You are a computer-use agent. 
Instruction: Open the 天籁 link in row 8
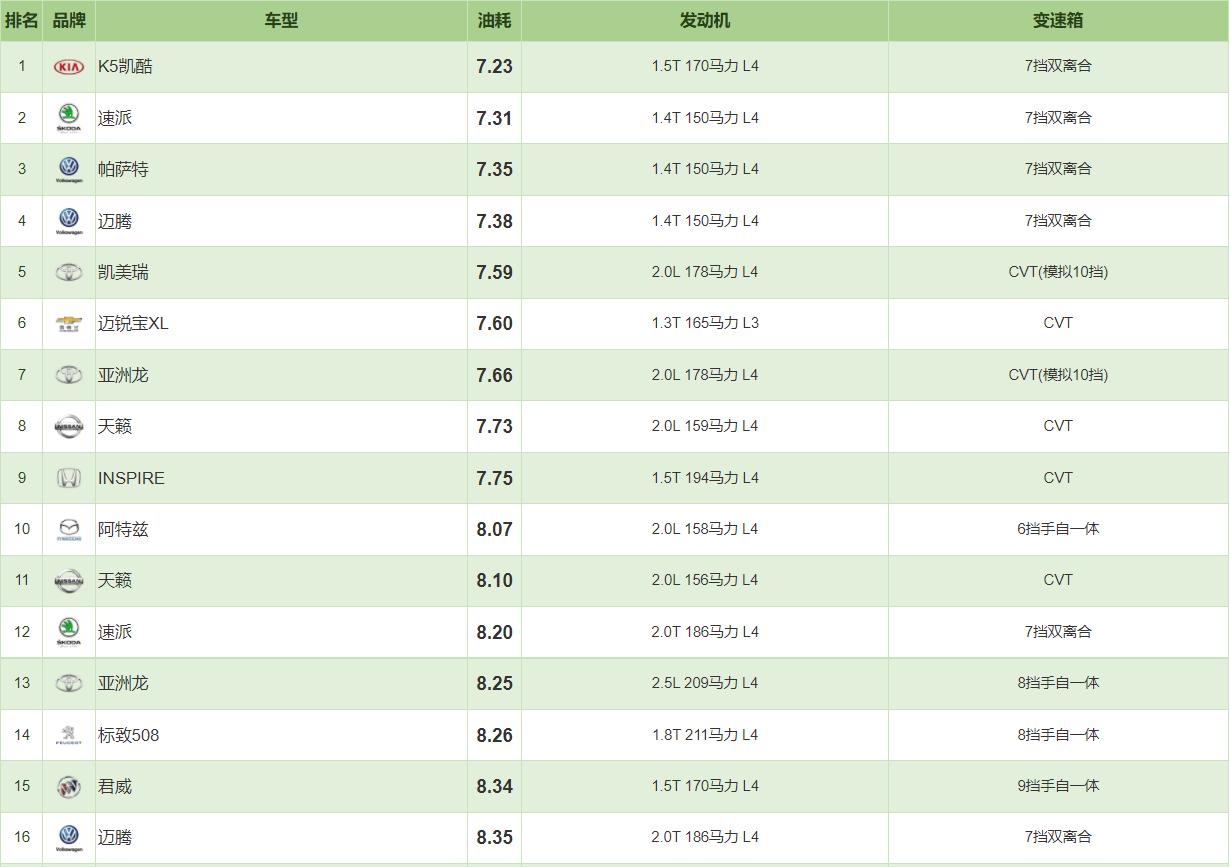(x=115, y=426)
